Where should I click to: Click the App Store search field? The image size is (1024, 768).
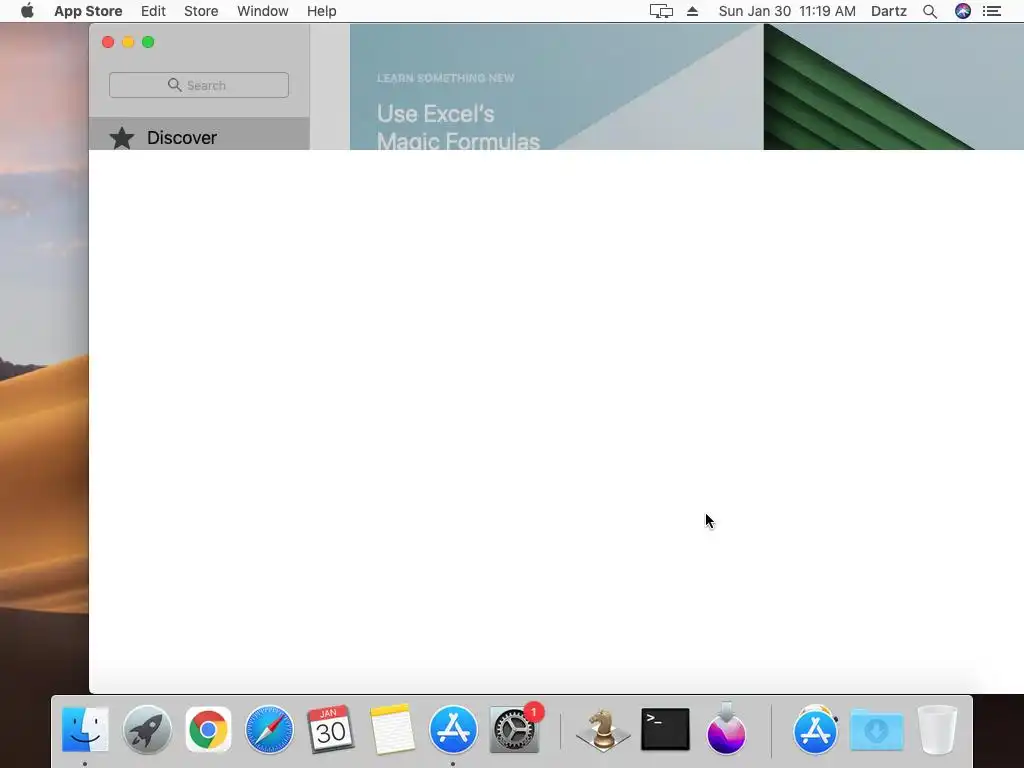click(199, 85)
